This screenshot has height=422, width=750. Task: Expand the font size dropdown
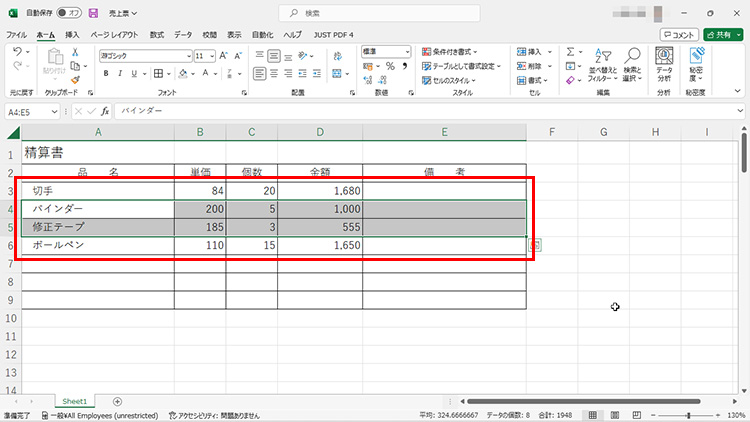(x=211, y=56)
